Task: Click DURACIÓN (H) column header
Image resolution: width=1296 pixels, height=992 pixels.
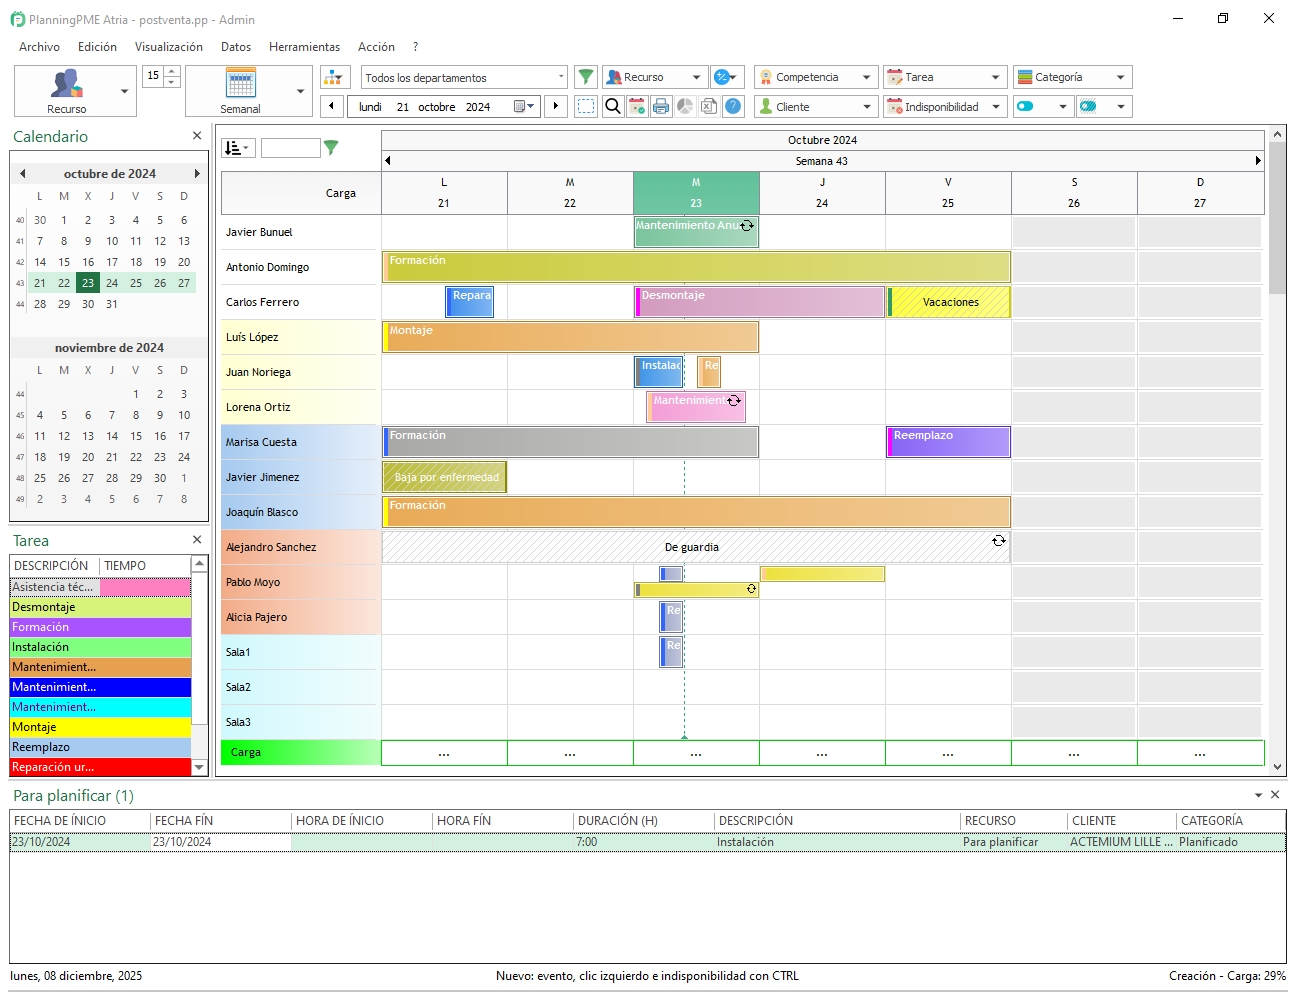Action: click(643, 821)
